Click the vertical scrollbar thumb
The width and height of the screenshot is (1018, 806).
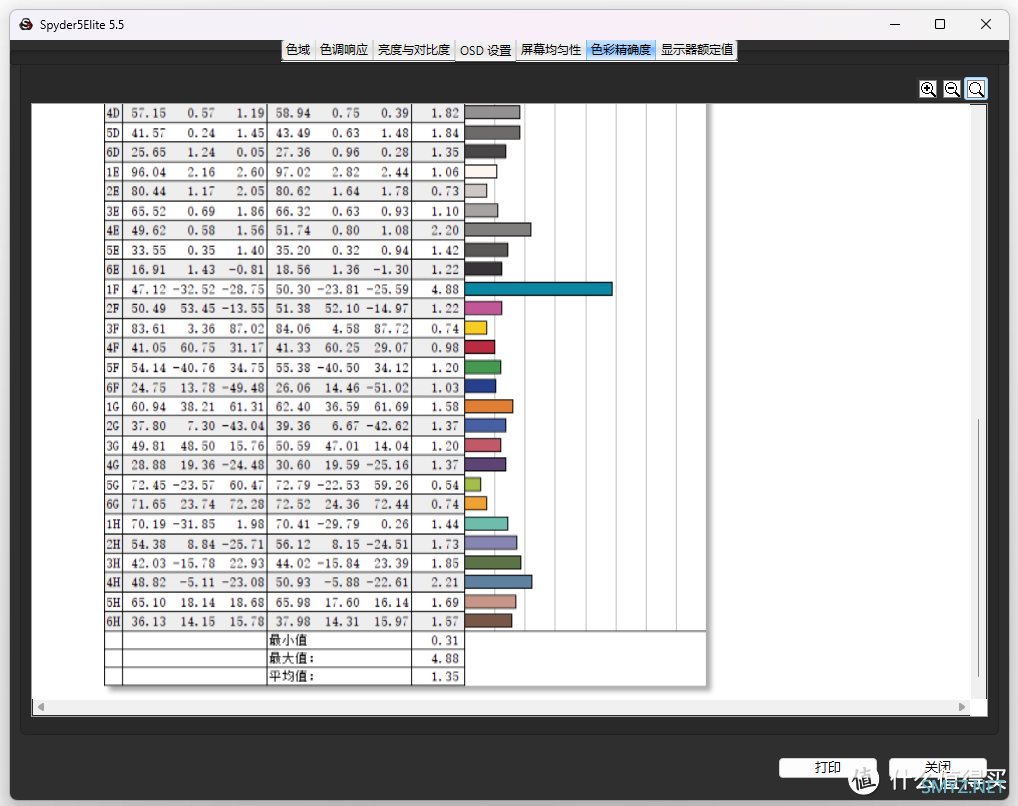[978, 548]
